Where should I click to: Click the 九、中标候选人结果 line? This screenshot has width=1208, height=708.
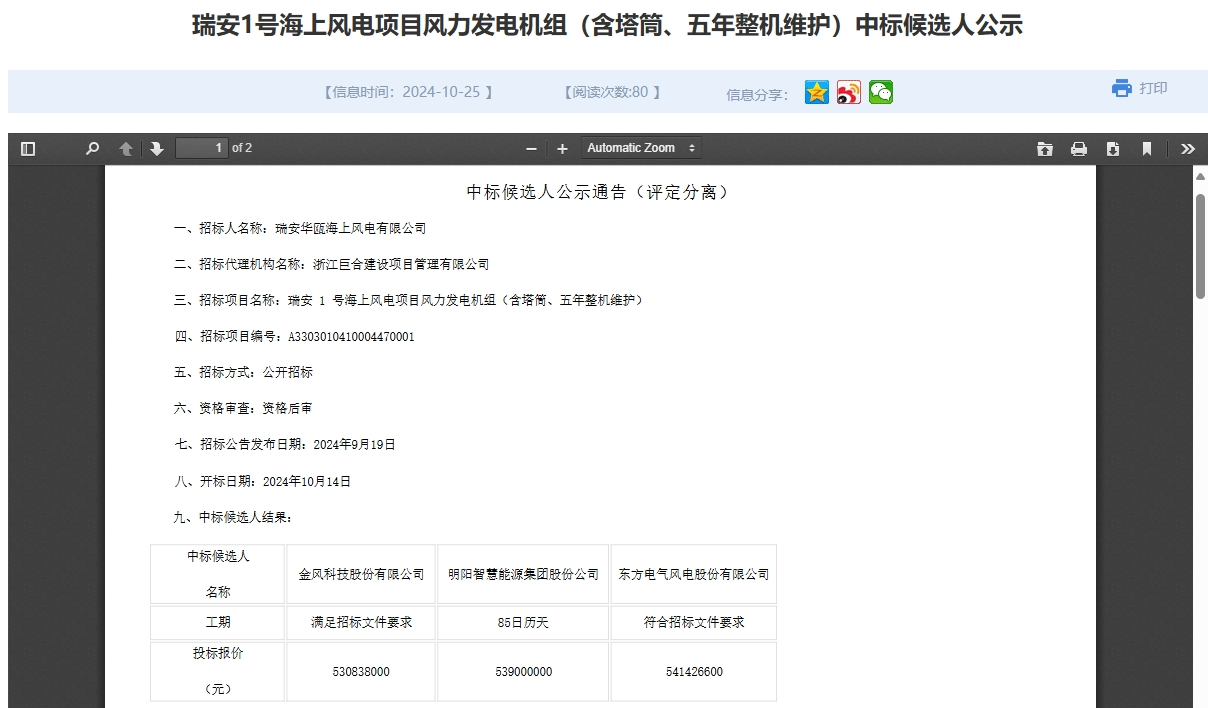pyautogui.click(x=233, y=517)
